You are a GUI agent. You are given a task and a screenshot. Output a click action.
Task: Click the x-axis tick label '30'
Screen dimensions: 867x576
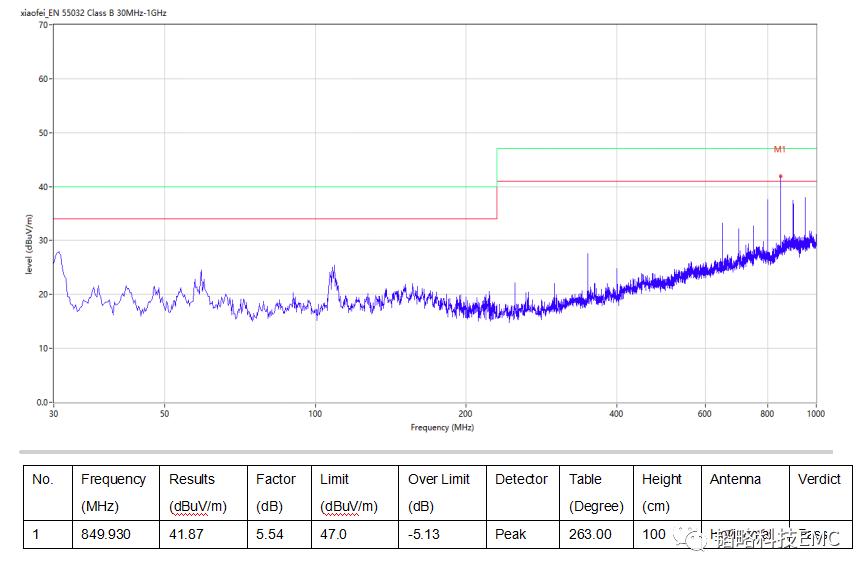coord(53,413)
